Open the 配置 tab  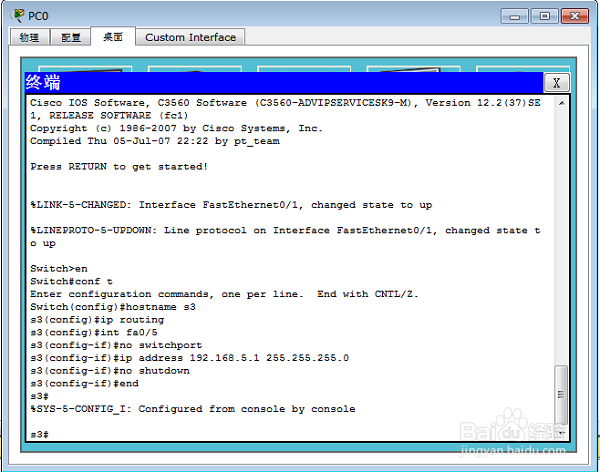coord(71,38)
